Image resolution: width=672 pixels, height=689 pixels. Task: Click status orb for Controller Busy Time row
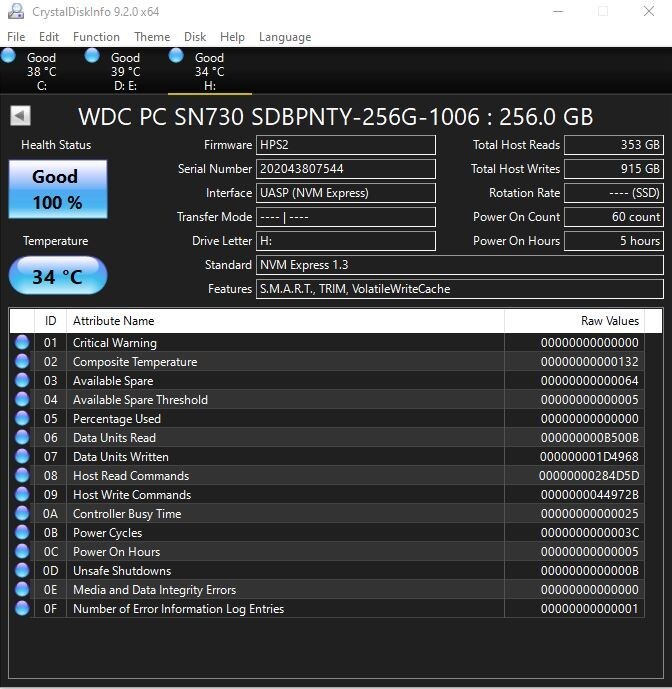[x=22, y=513]
